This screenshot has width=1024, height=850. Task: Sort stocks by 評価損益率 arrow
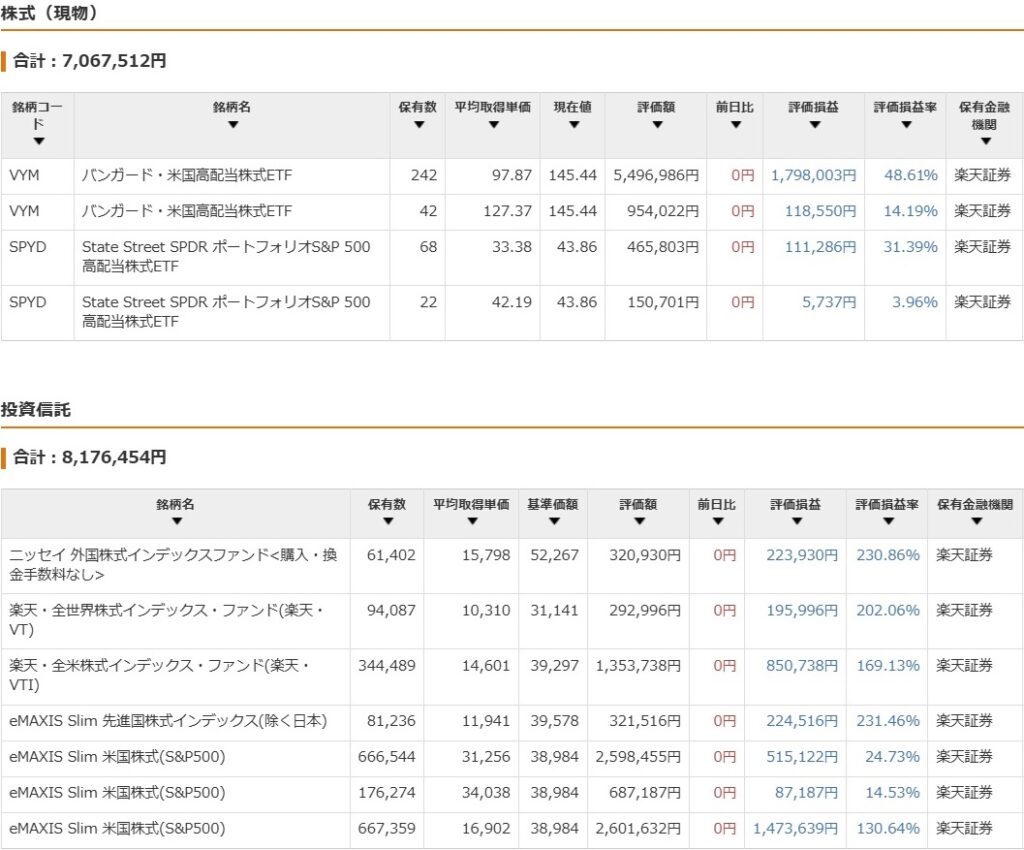coord(905,125)
